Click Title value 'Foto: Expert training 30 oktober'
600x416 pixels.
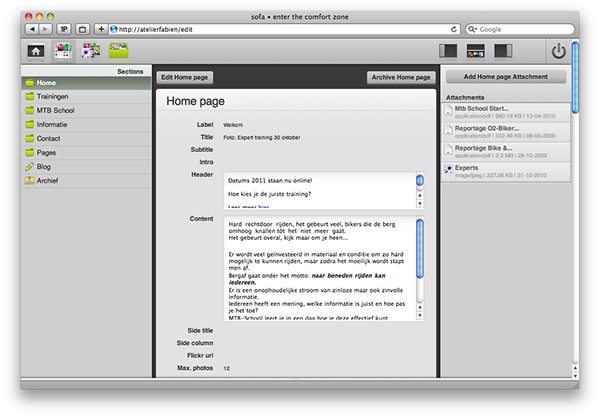coord(262,137)
